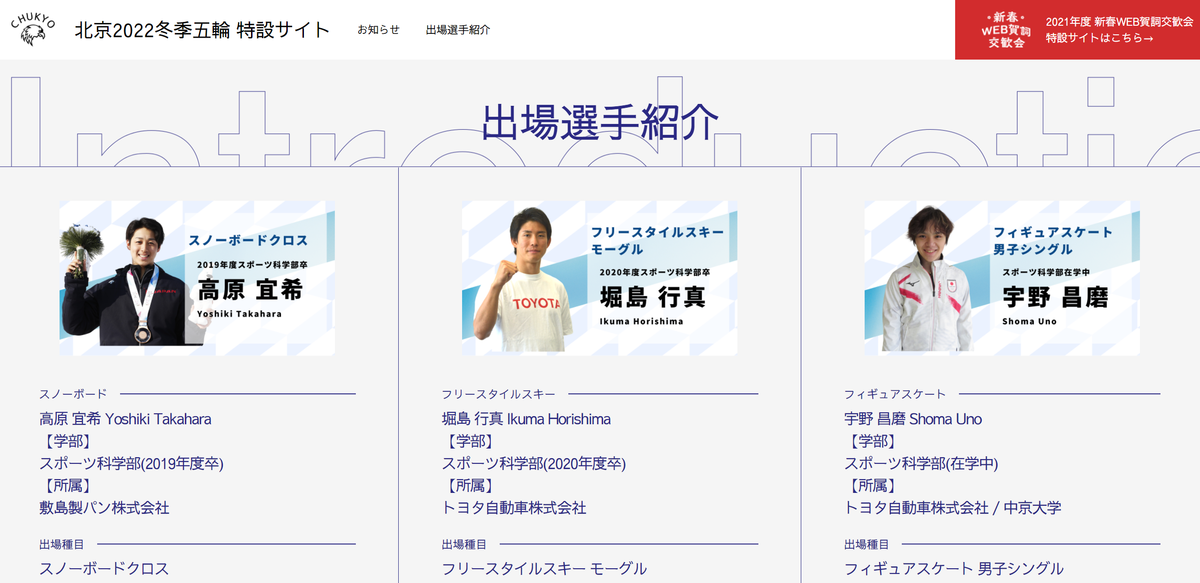Click the フィギュアスケート category label
This screenshot has height=583, width=1200.
tap(895, 394)
